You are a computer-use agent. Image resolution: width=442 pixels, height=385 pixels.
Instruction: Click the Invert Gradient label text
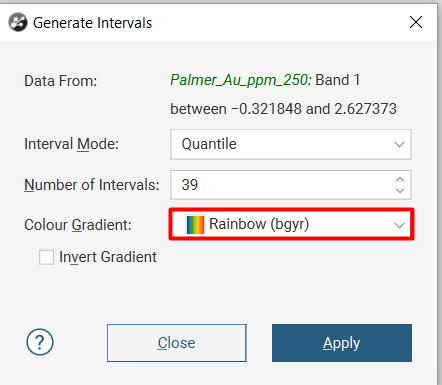pyautogui.click(x=108, y=257)
